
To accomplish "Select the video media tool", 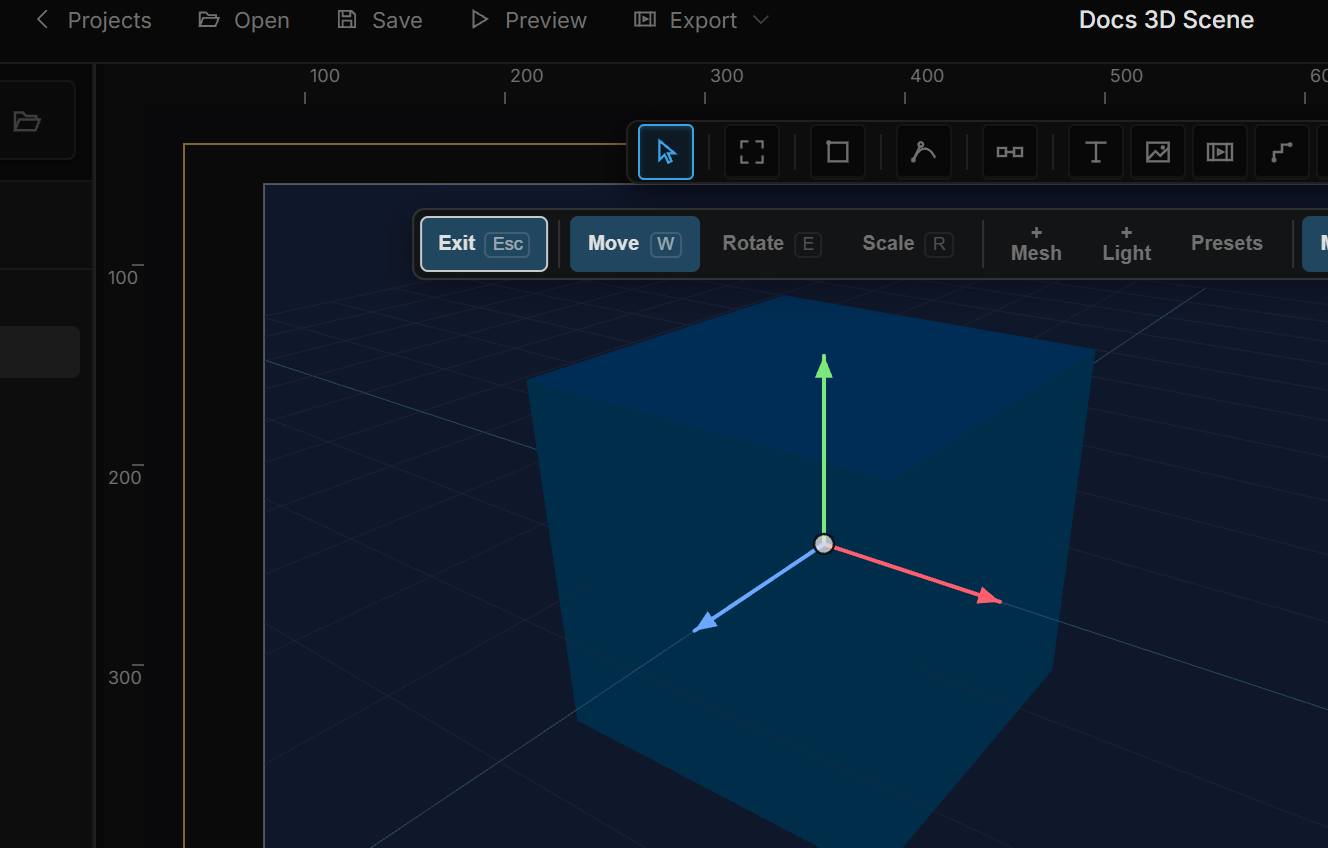I will 1220,152.
